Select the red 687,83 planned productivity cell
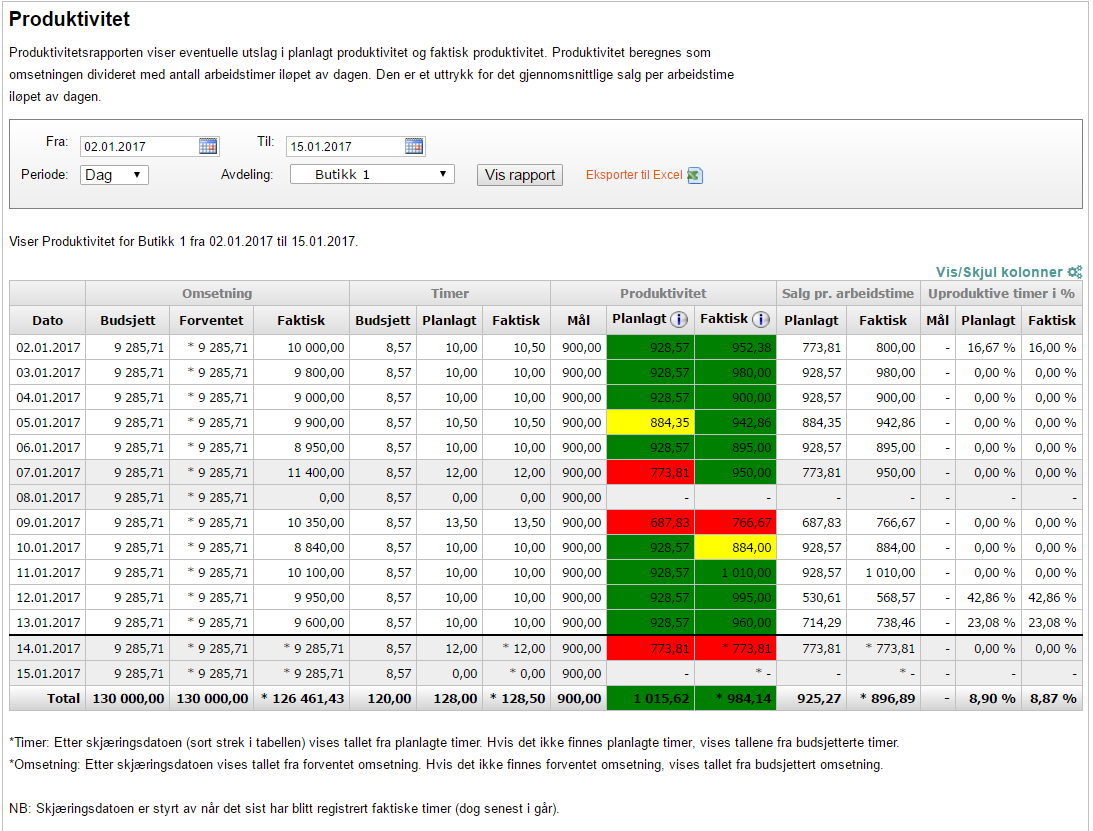 tap(650, 522)
